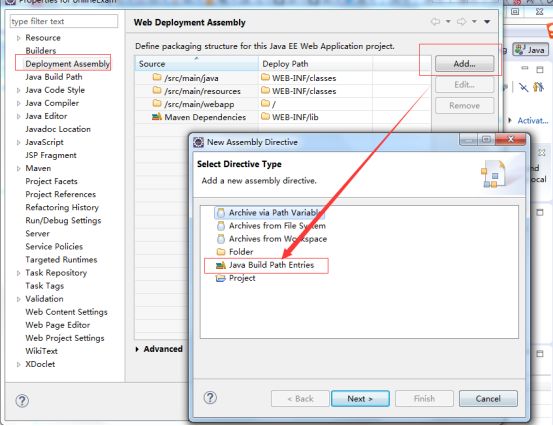Click the Folder directive icon
Screen dimensions: 553x426
[221, 252]
